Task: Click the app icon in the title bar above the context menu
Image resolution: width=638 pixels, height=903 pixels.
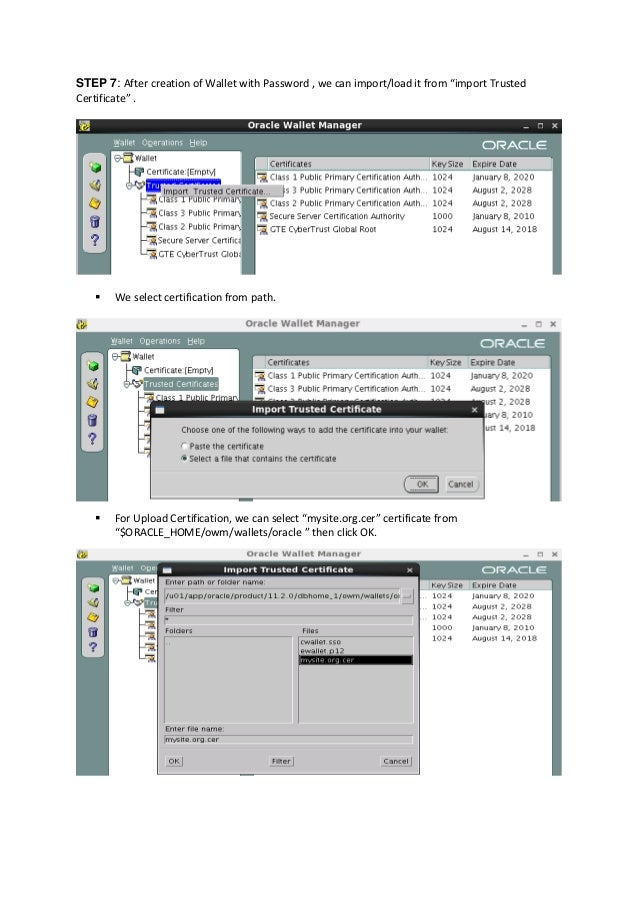Action: [84, 125]
